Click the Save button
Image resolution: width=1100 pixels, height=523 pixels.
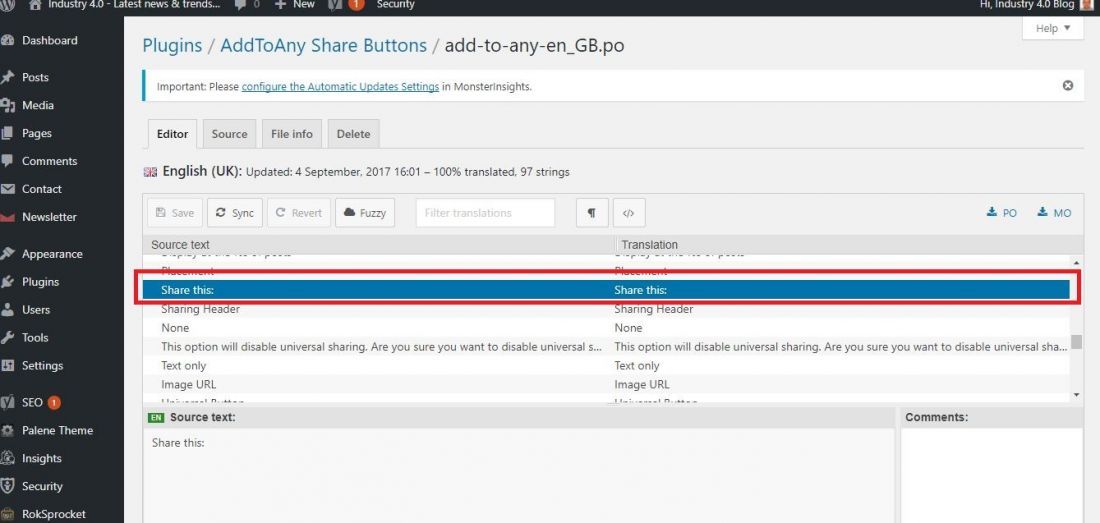(x=175, y=213)
